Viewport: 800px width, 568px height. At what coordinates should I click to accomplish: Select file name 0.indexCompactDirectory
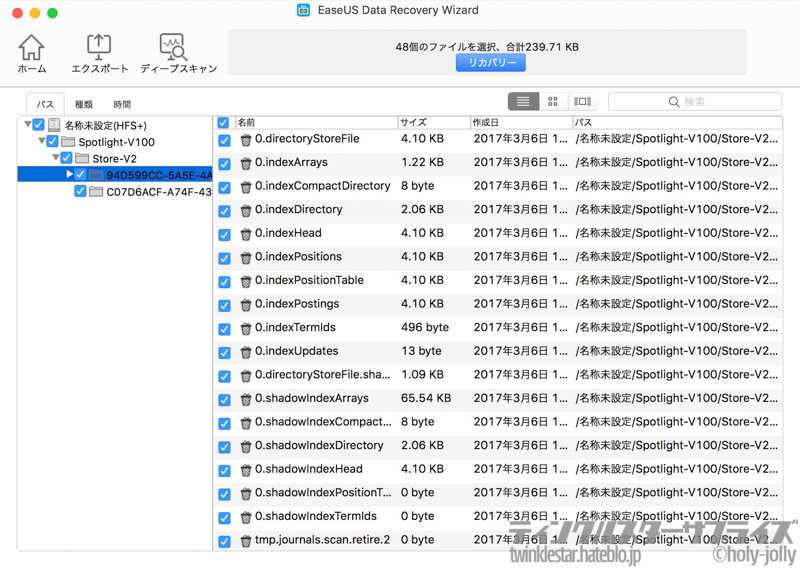[x=322, y=186]
